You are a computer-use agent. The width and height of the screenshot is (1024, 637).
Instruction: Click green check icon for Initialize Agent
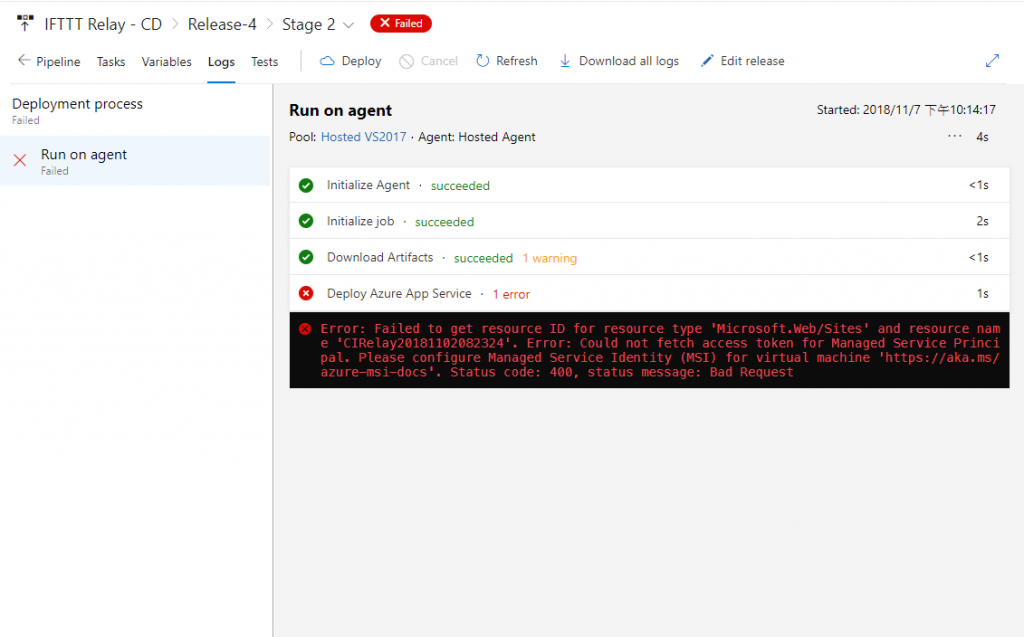(306, 186)
